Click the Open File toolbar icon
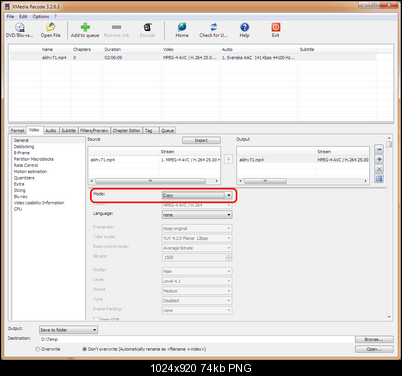402x376 pixels. (x=51, y=30)
